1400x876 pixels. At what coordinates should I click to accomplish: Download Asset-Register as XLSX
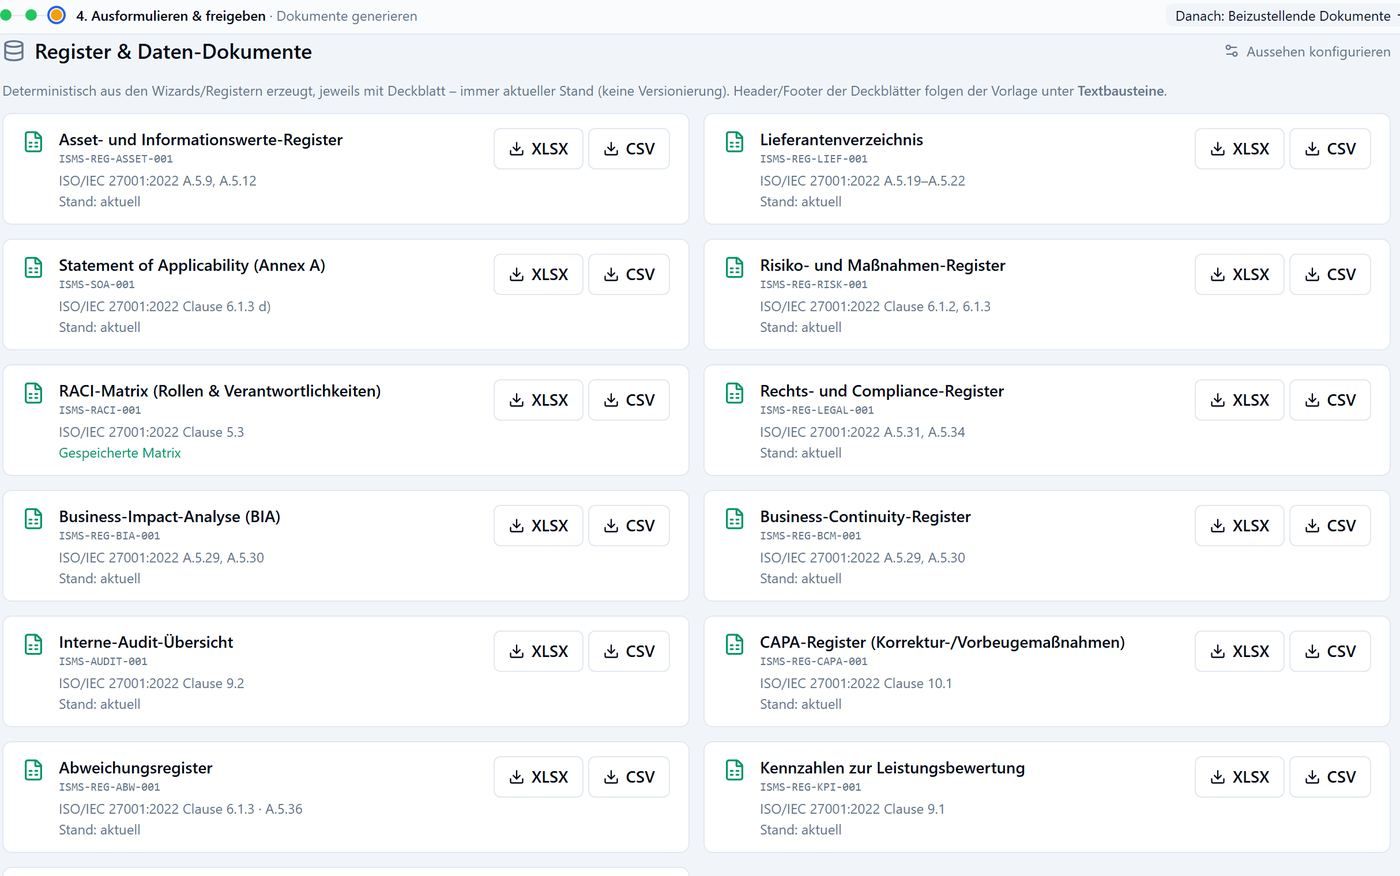click(538, 149)
